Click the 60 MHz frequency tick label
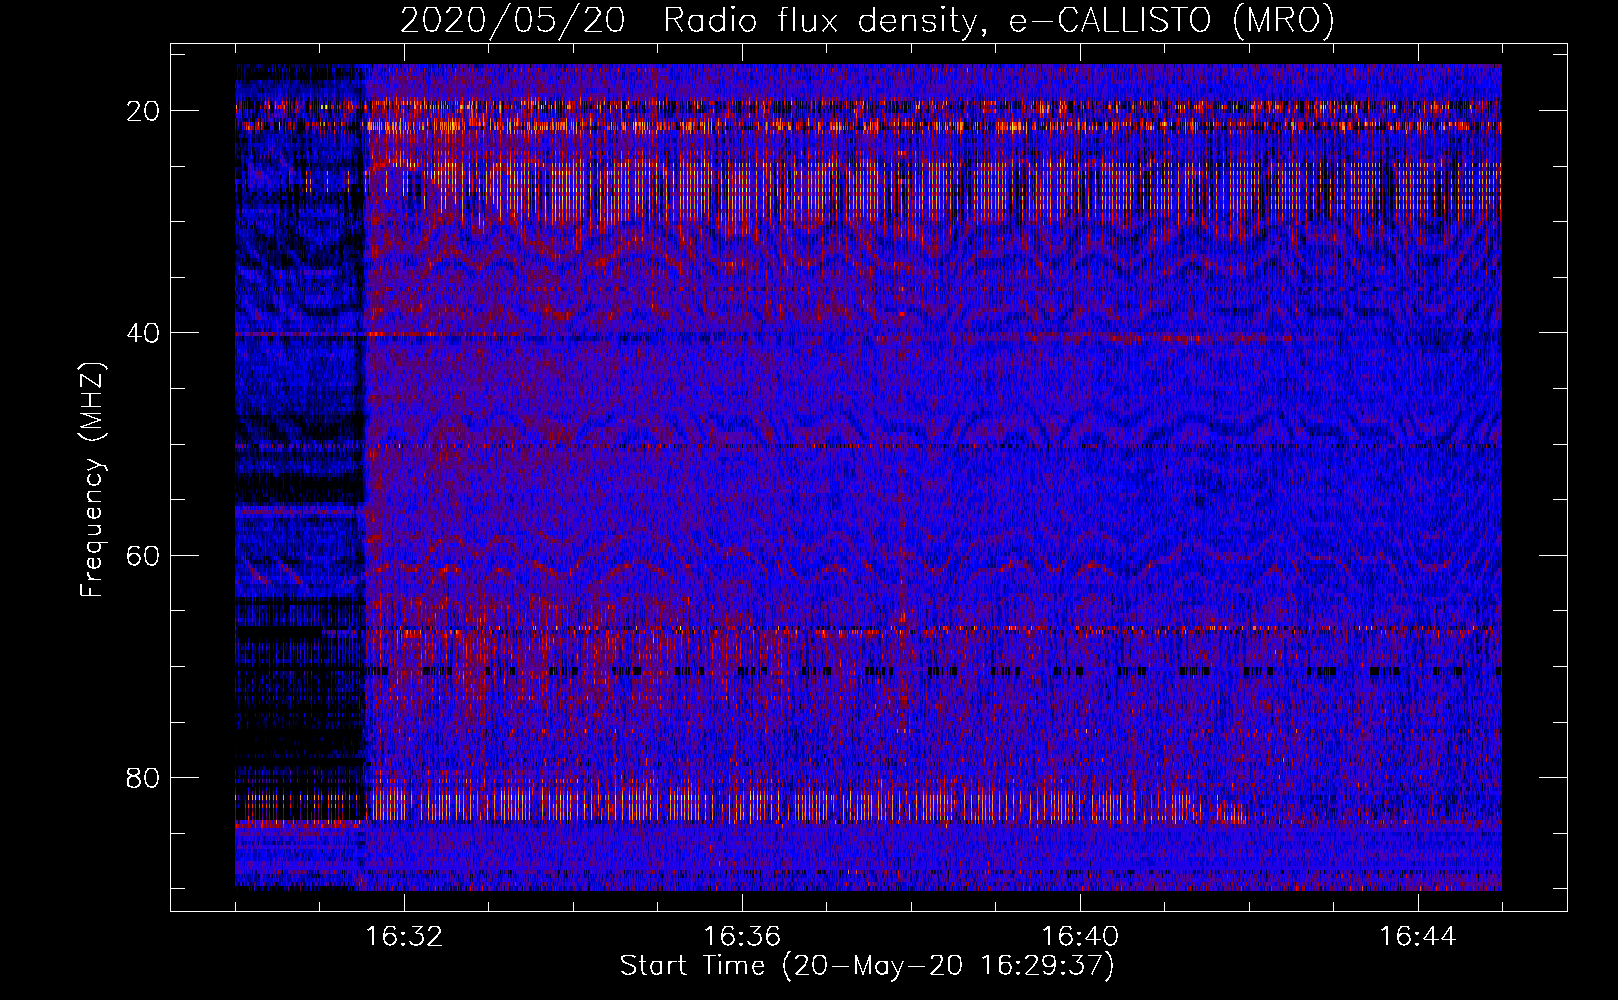 pyautogui.click(x=144, y=554)
